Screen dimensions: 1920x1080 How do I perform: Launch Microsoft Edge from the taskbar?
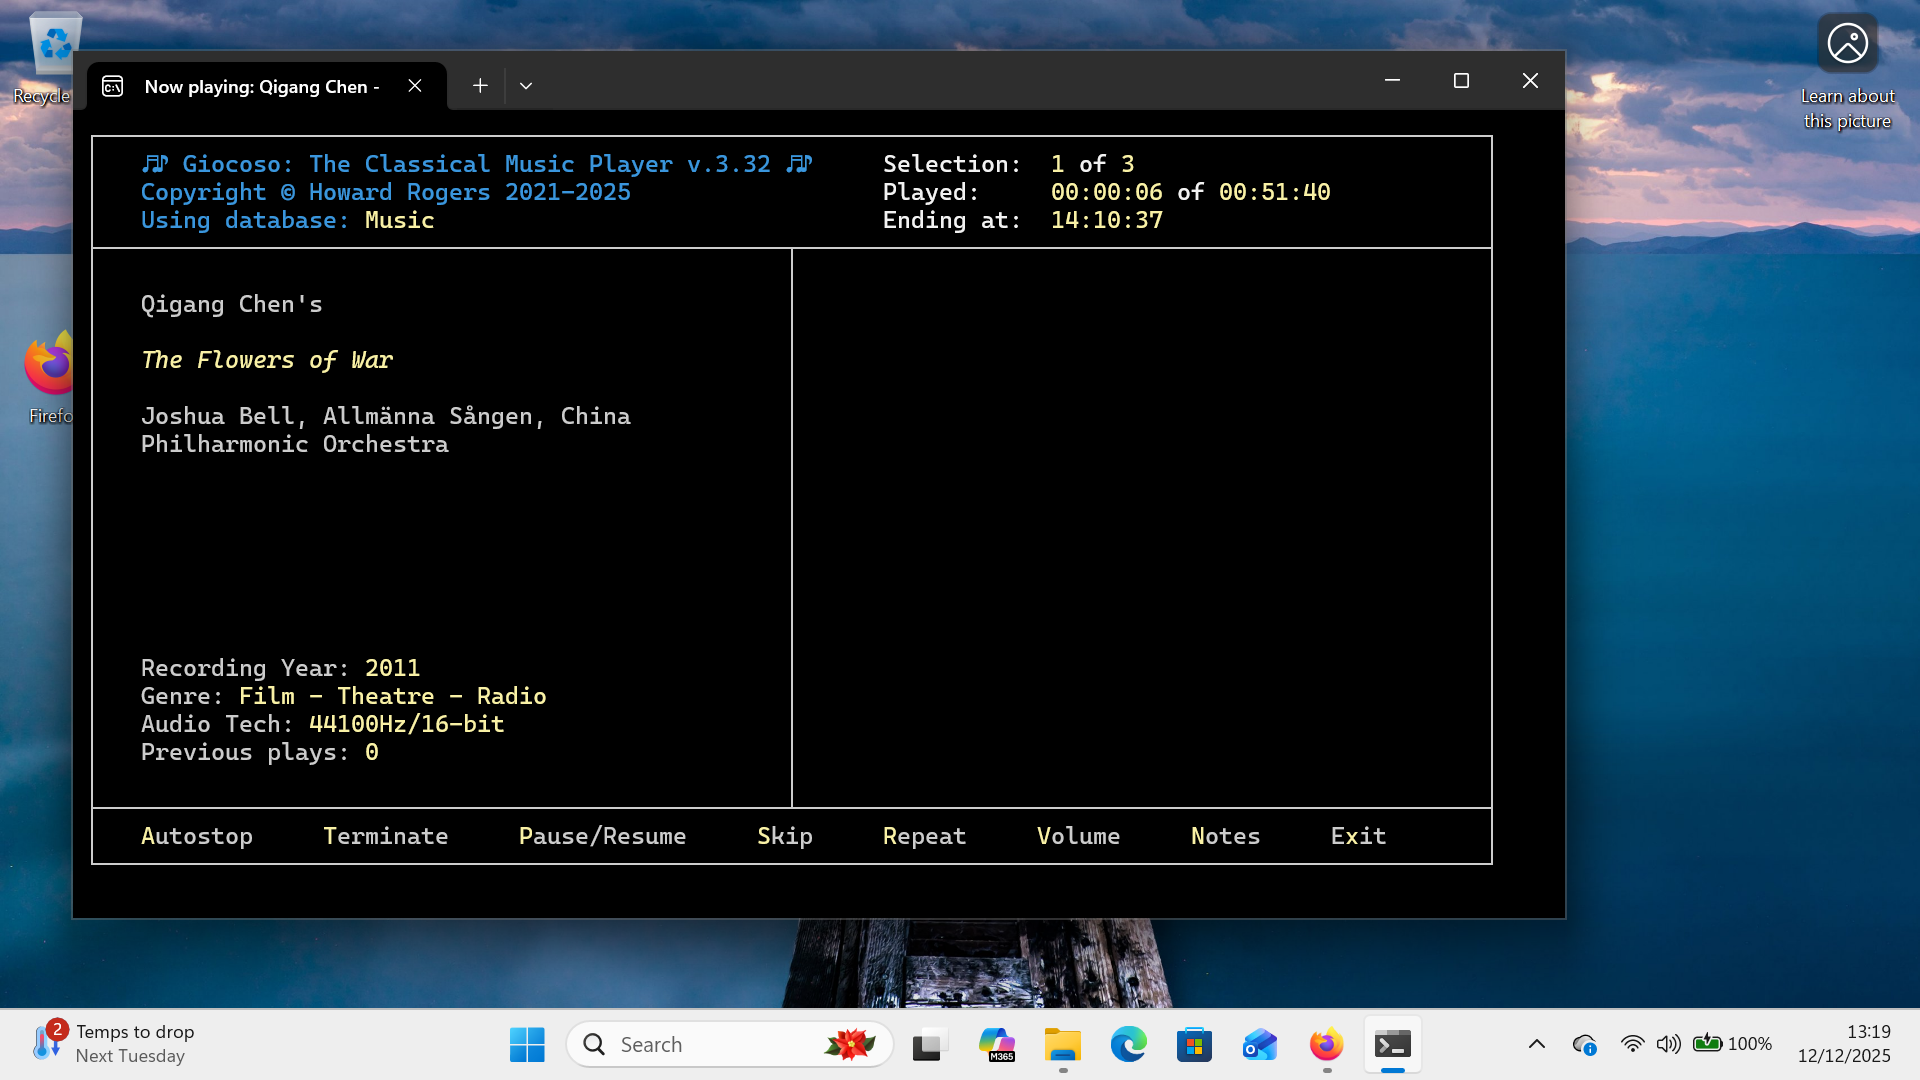(1128, 1045)
